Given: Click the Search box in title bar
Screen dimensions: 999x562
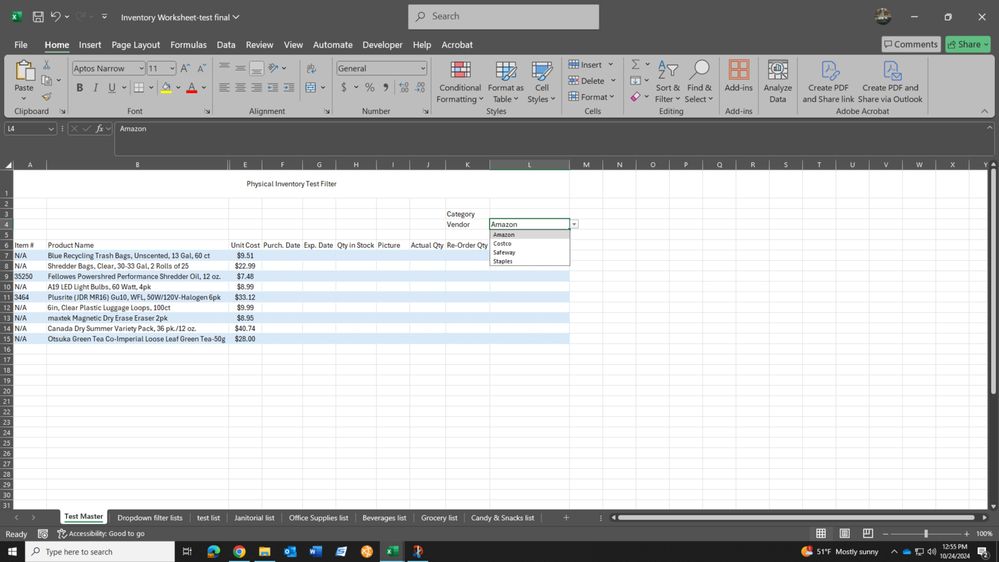Looking at the screenshot, I should [x=503, y=17].
